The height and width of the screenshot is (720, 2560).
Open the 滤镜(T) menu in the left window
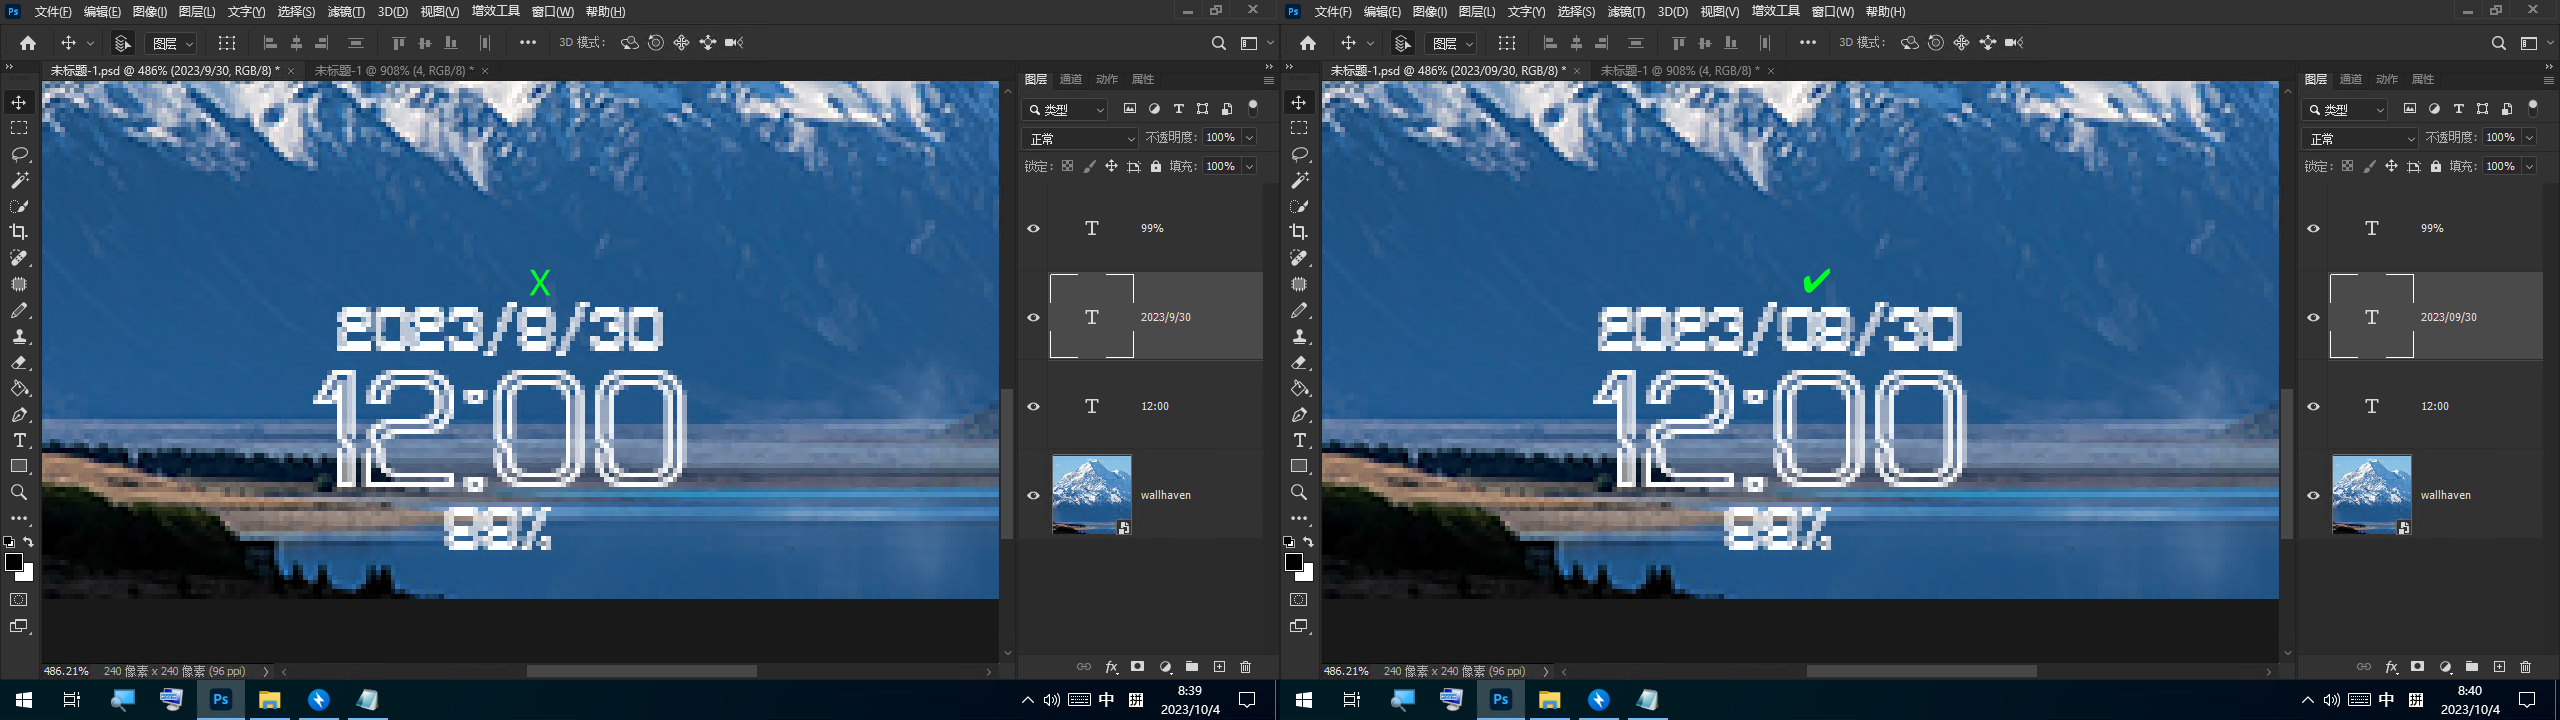346,12
